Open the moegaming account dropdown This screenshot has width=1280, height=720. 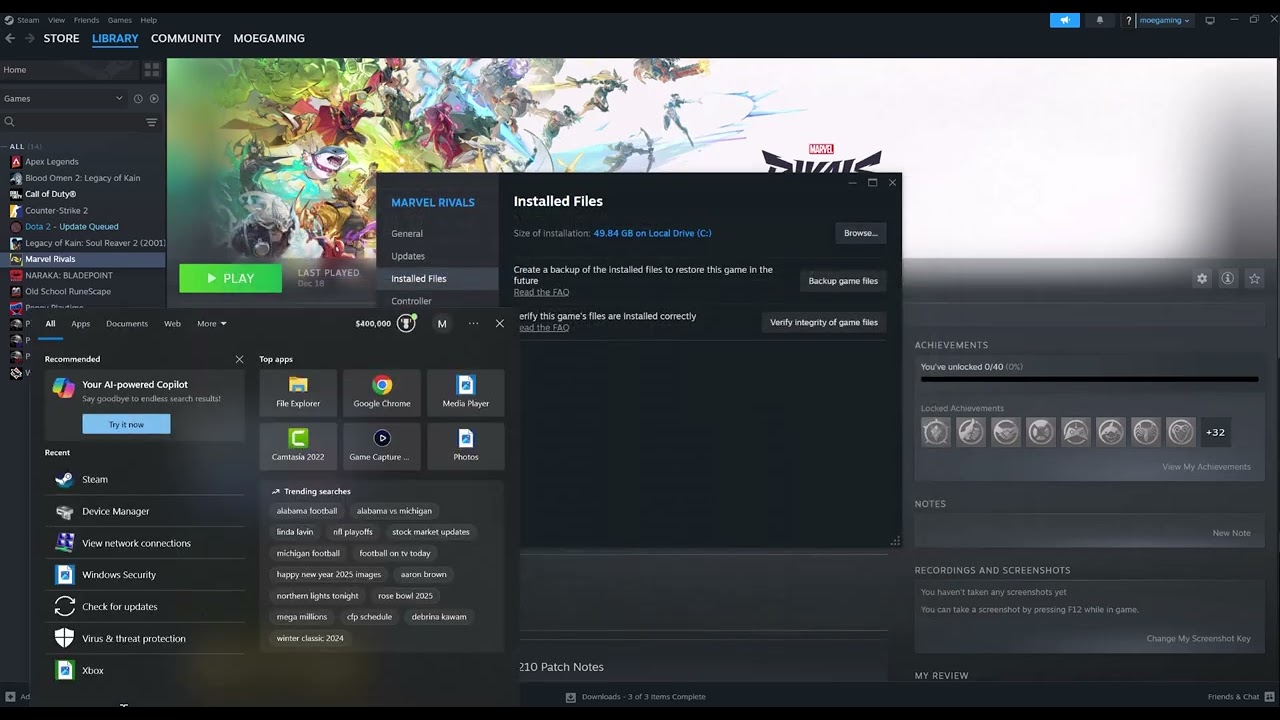click(1164, 20)
